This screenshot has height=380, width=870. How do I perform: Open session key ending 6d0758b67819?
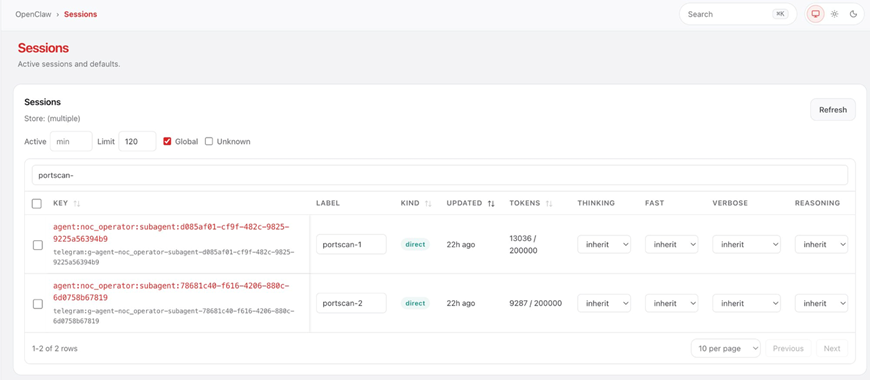coord(171,292)
